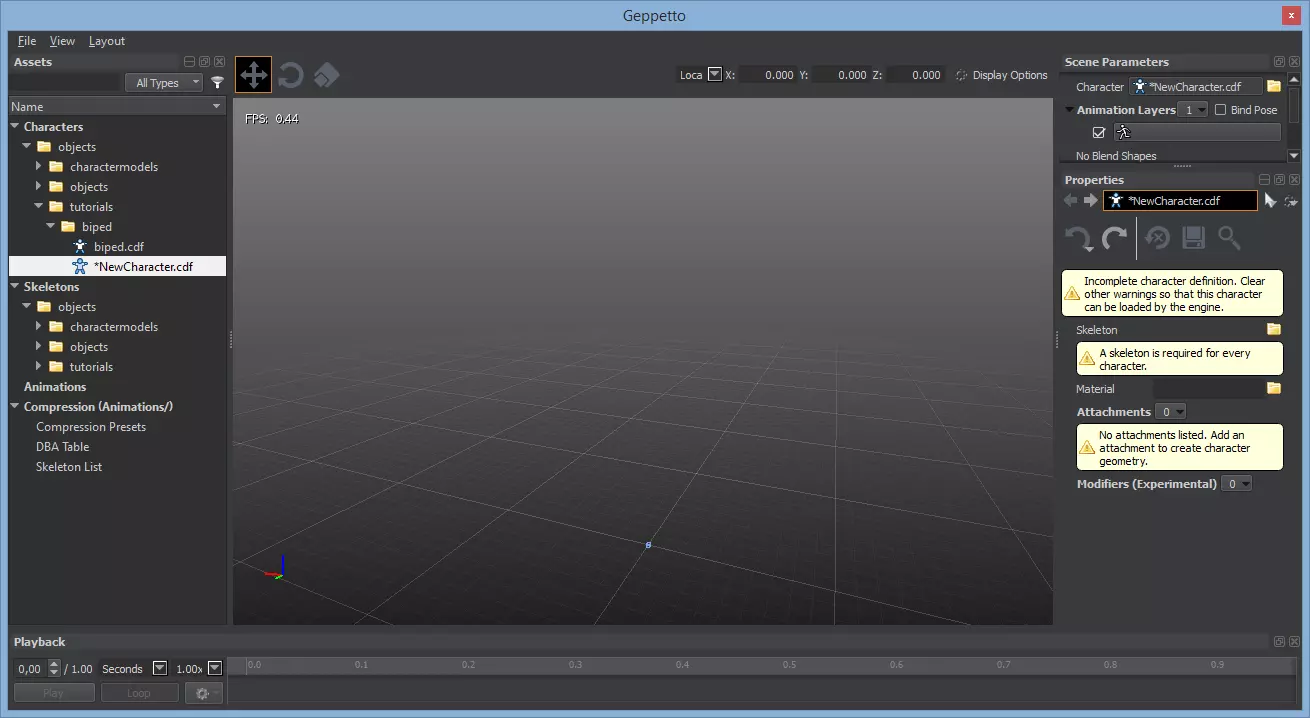Click the 0.5 mark on the timeline ruler
Viewport: 1310px width, 718px height.
(789, 665)
